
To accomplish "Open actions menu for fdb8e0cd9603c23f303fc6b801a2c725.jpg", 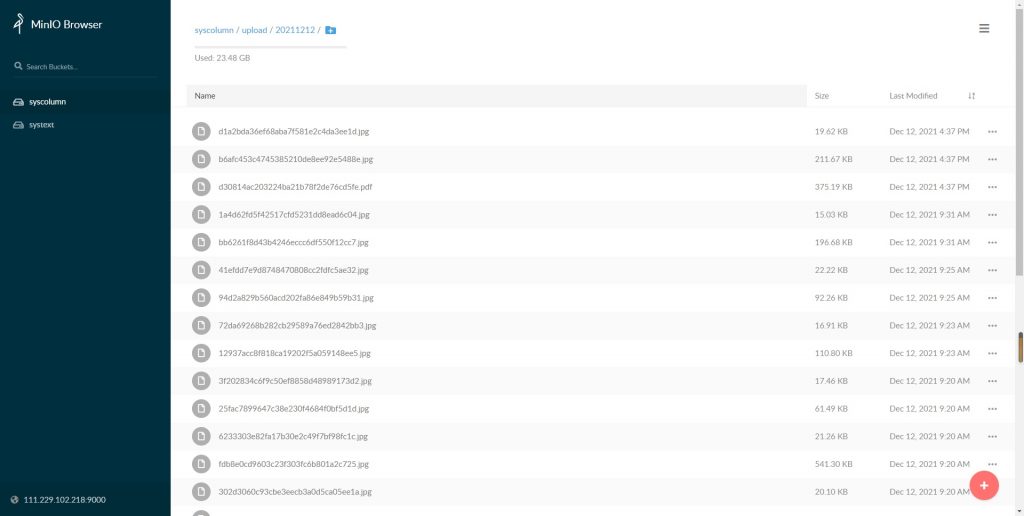I will [993, 464].
